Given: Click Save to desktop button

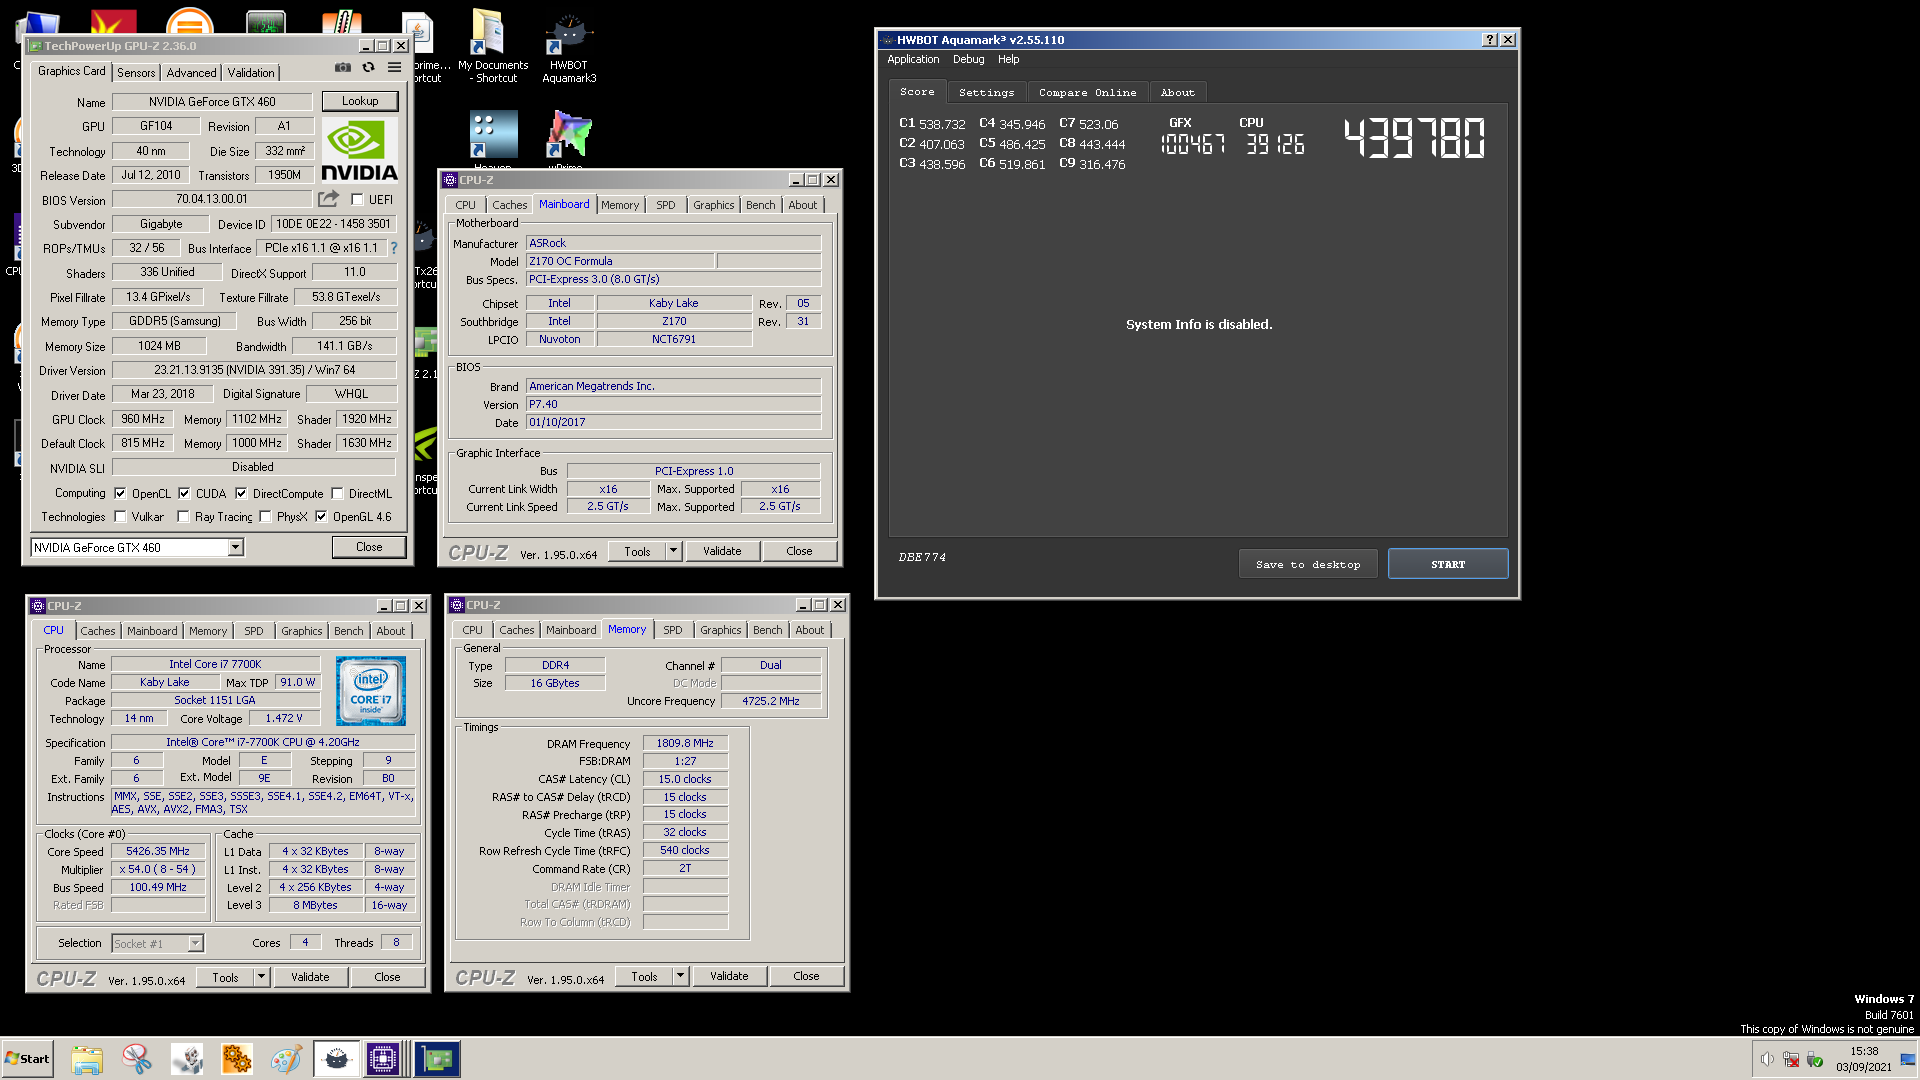Looking at the screenshot, I should tap(1308, 564).
